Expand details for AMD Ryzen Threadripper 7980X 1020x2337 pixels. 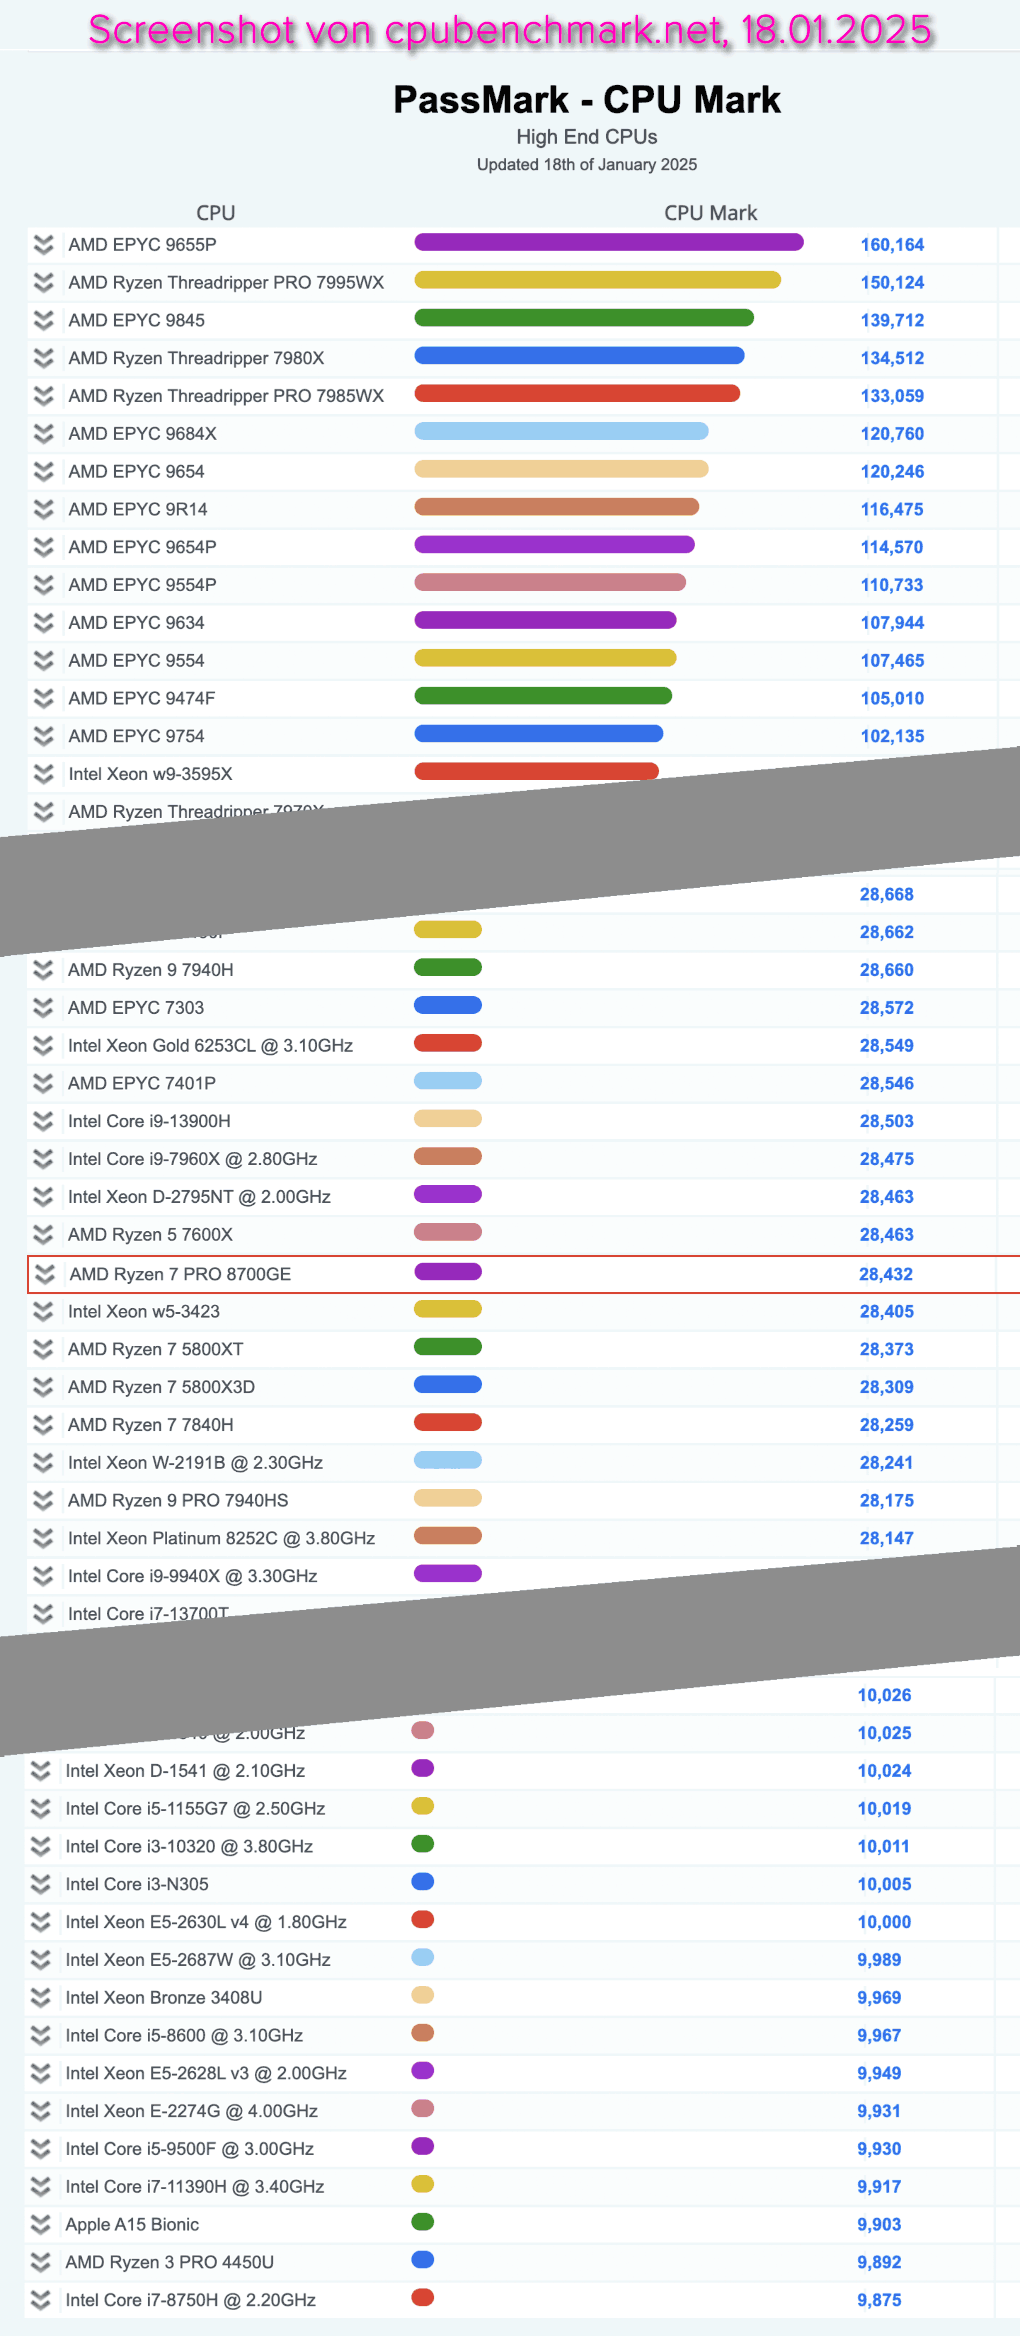click(x=43, y=358)
